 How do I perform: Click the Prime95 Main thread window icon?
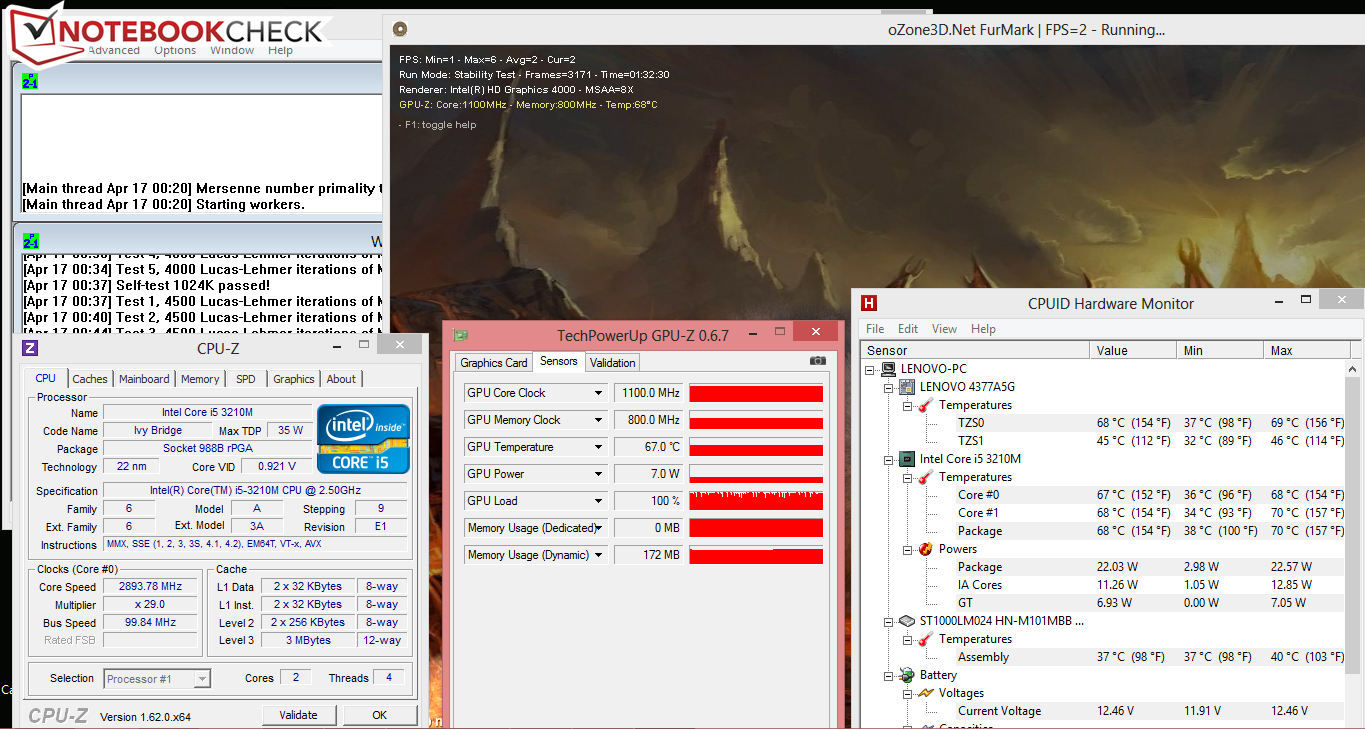pyautogui.click(x=30, y=81)
